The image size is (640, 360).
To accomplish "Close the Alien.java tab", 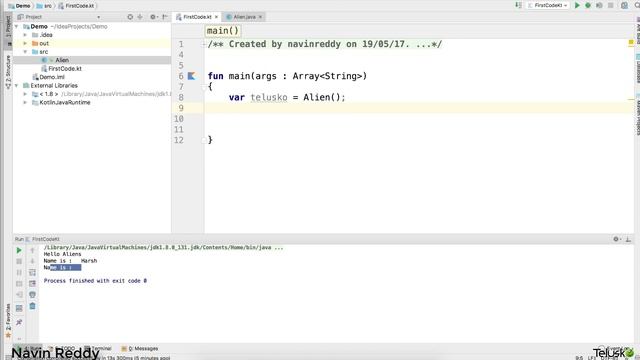I will pyautogui.click(x=260, y=17).
